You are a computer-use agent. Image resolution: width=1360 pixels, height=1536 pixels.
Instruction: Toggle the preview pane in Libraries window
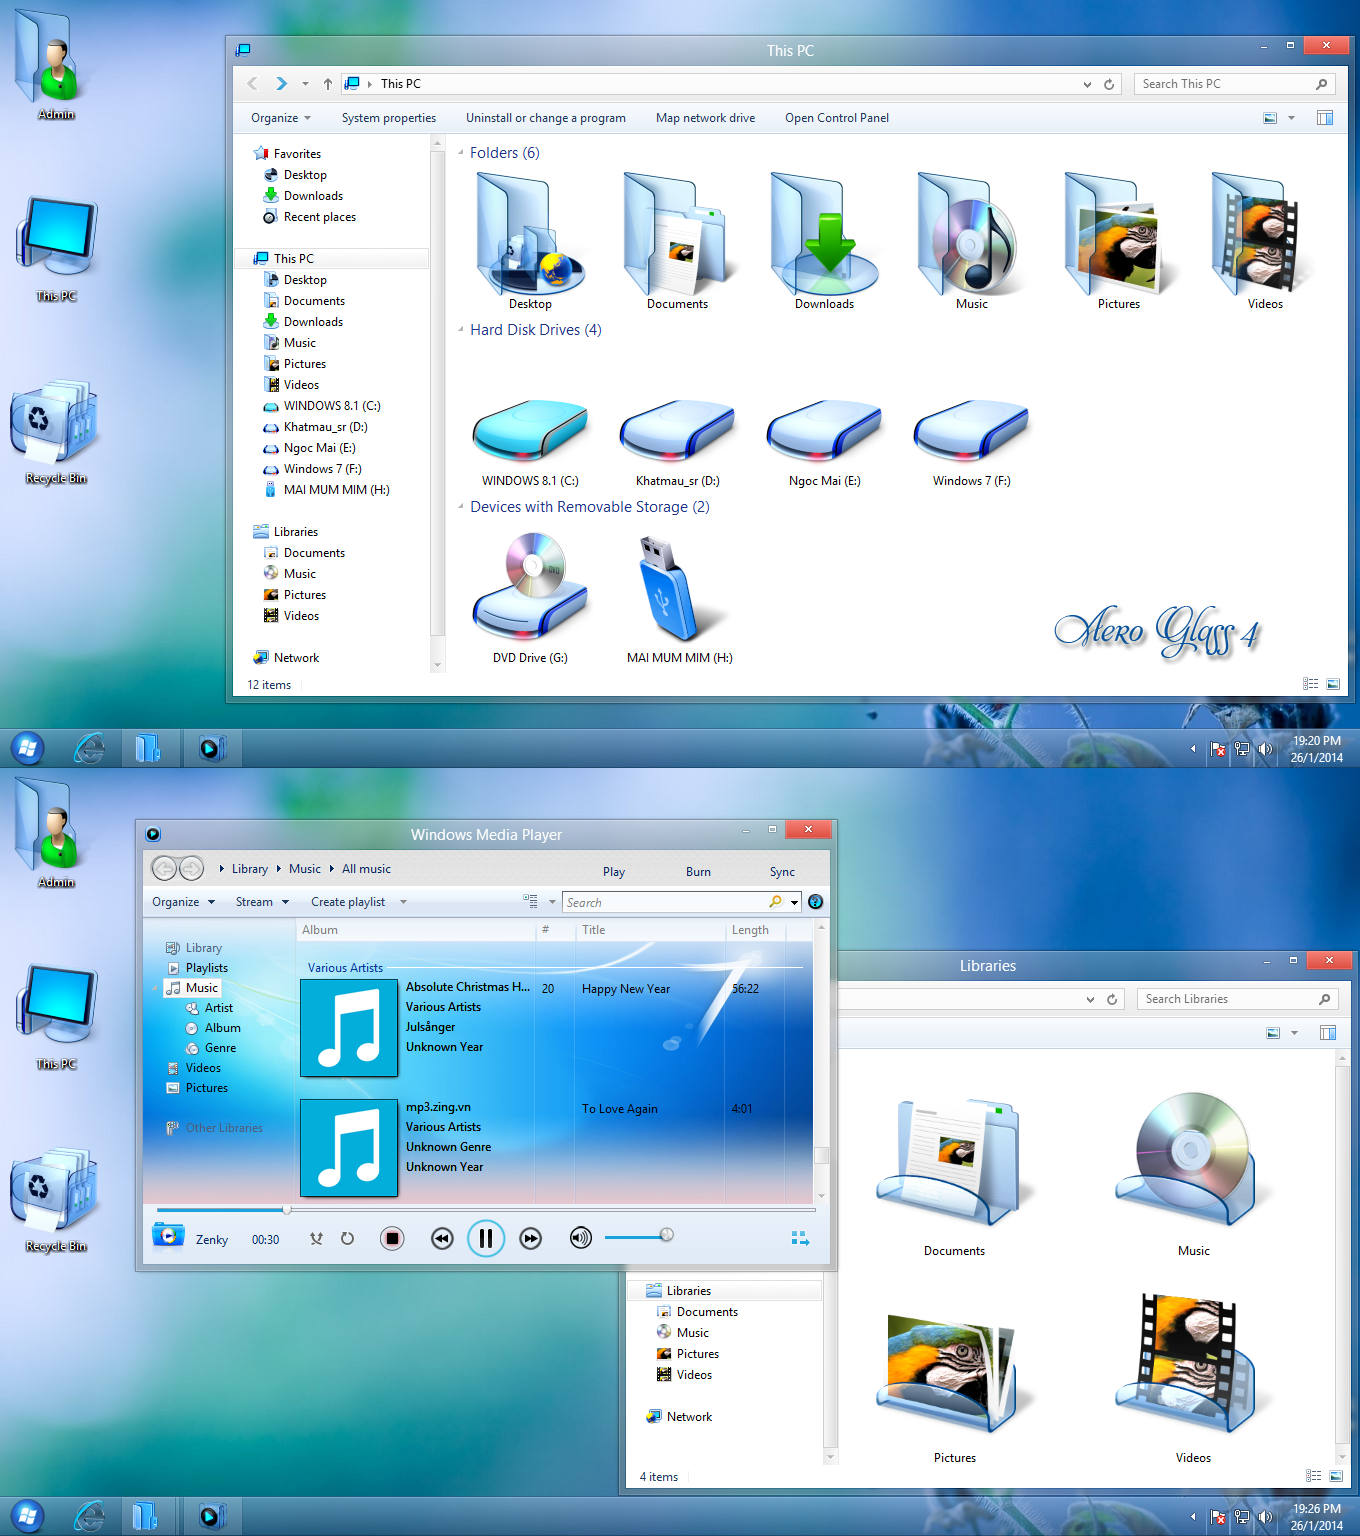tap(1328, 1033)
